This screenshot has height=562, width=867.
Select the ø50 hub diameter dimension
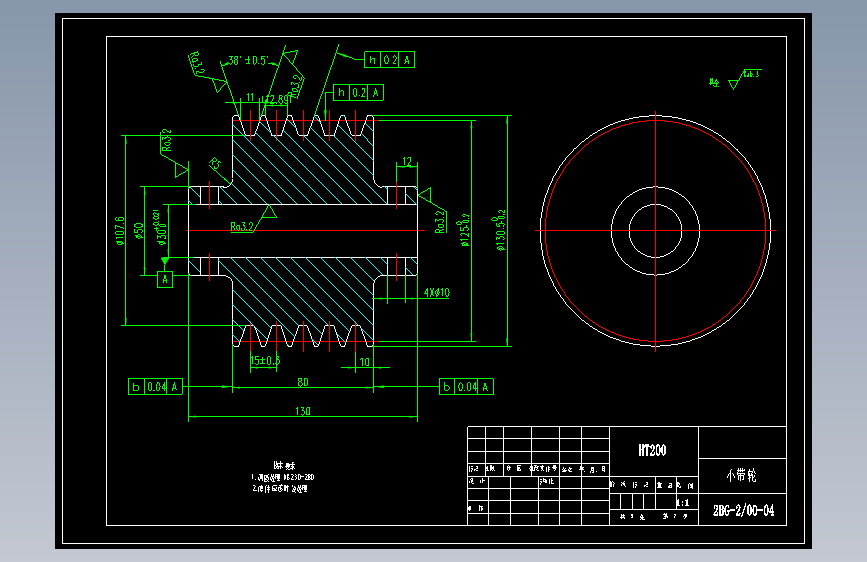click(138, 231)
